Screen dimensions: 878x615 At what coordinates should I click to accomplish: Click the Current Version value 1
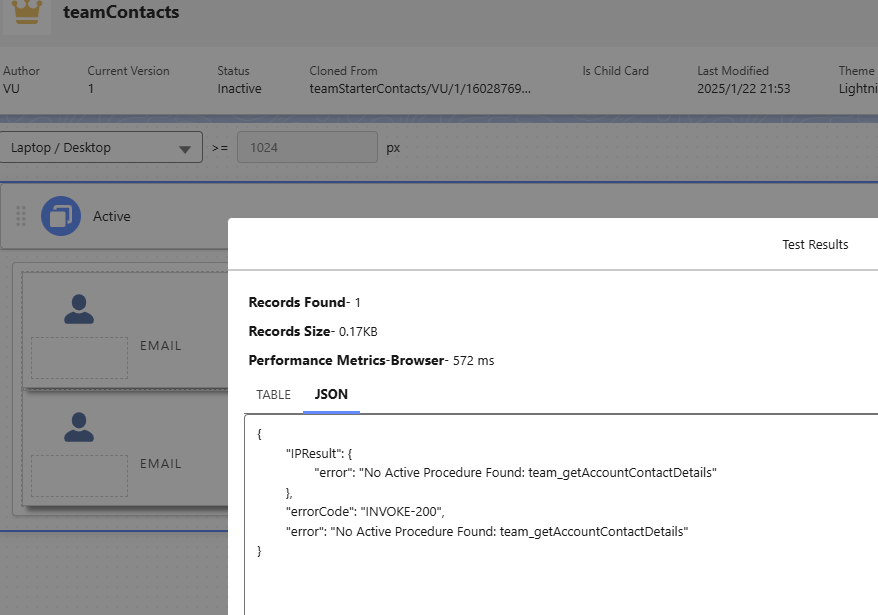(x=91, y=88)
